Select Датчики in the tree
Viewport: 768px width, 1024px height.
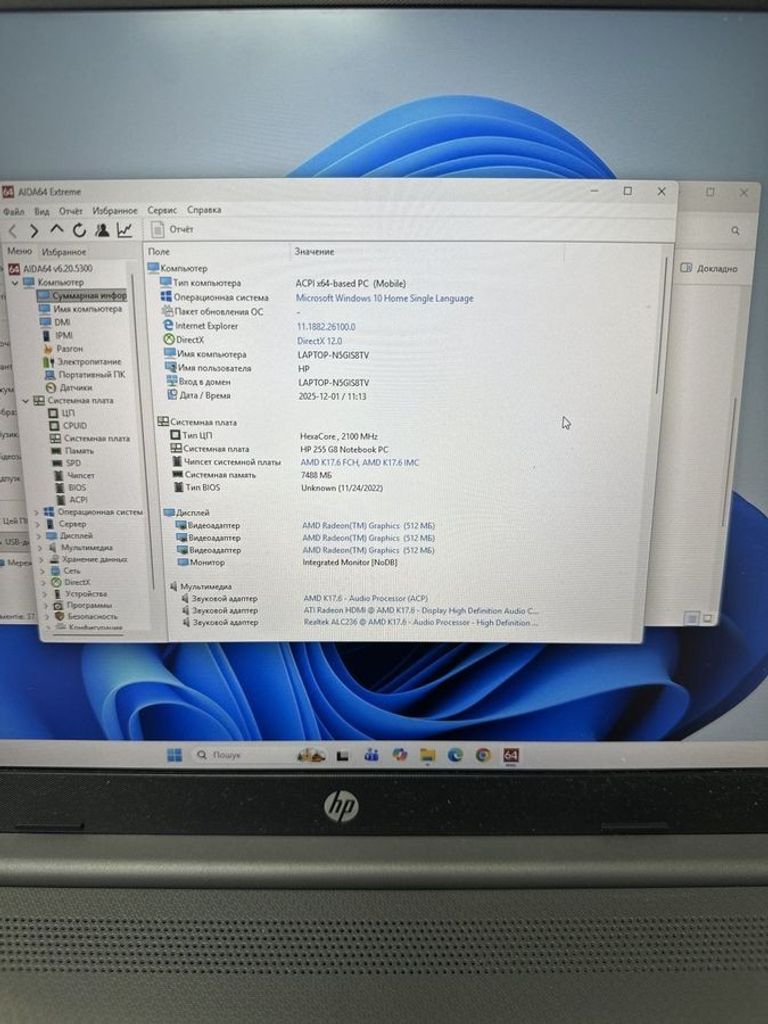point(75,387)
